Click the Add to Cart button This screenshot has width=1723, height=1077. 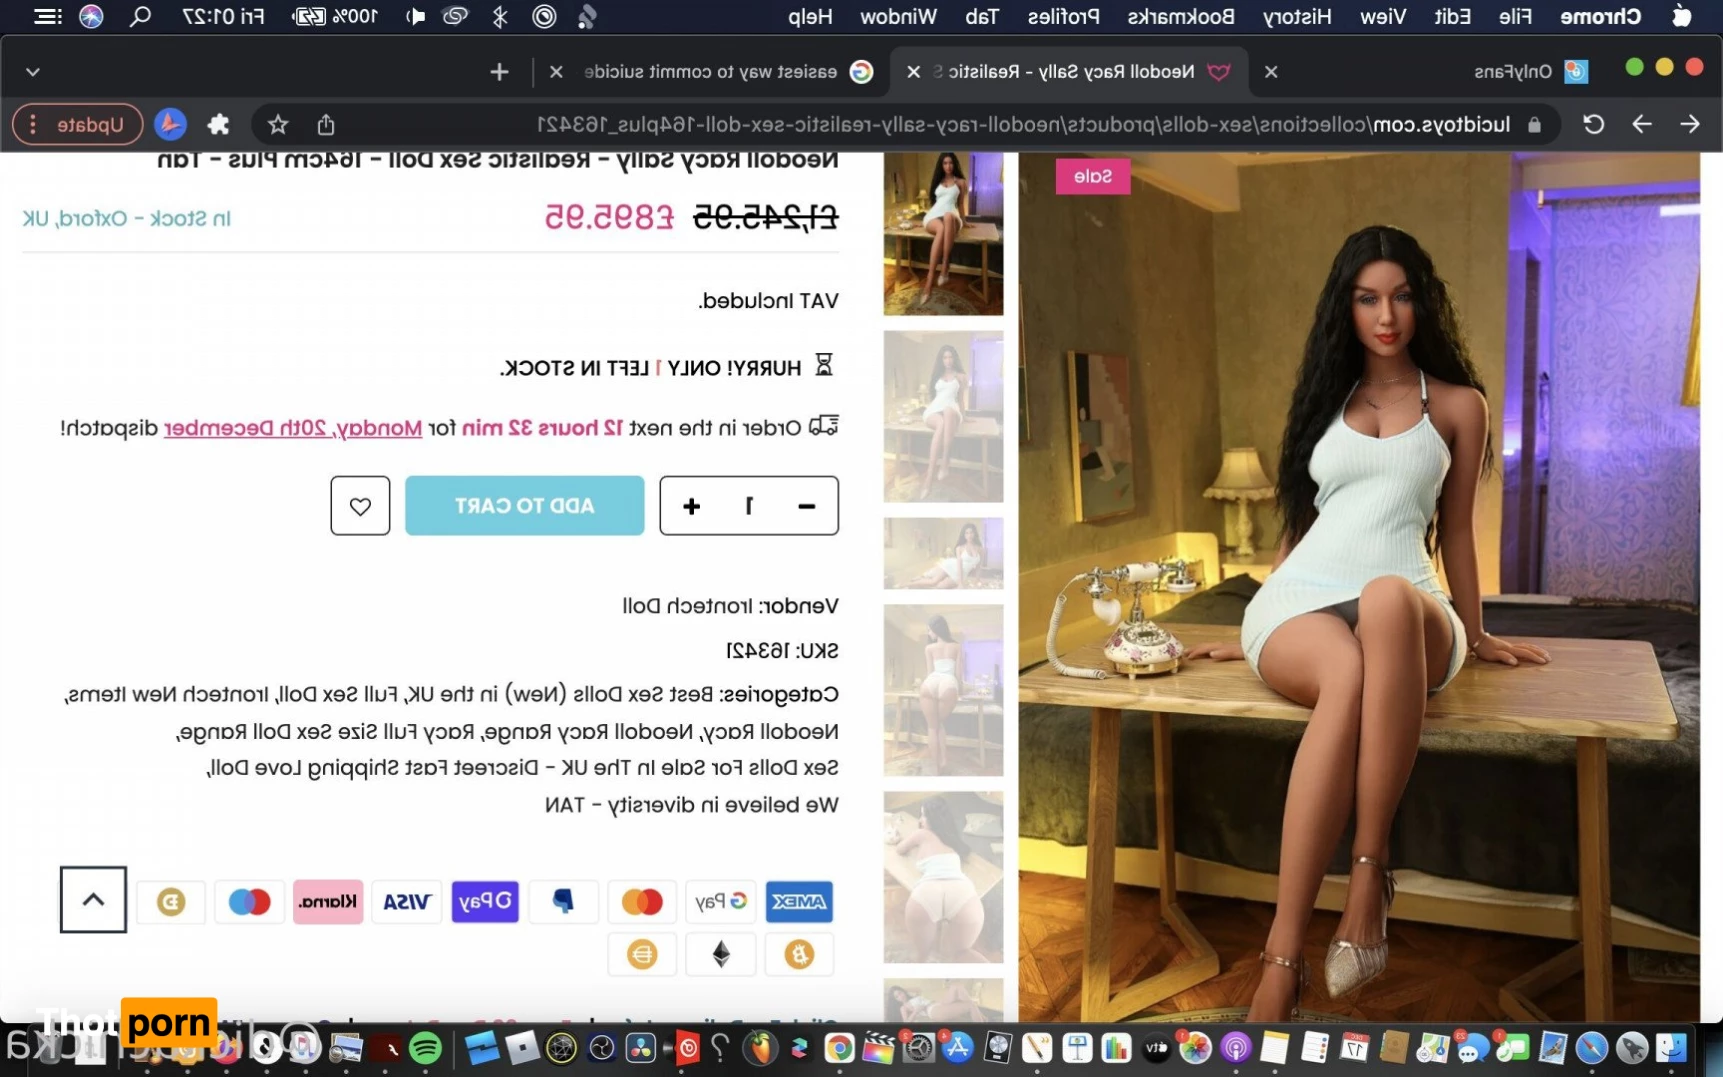pyautogui.click(x=524, y=506)
